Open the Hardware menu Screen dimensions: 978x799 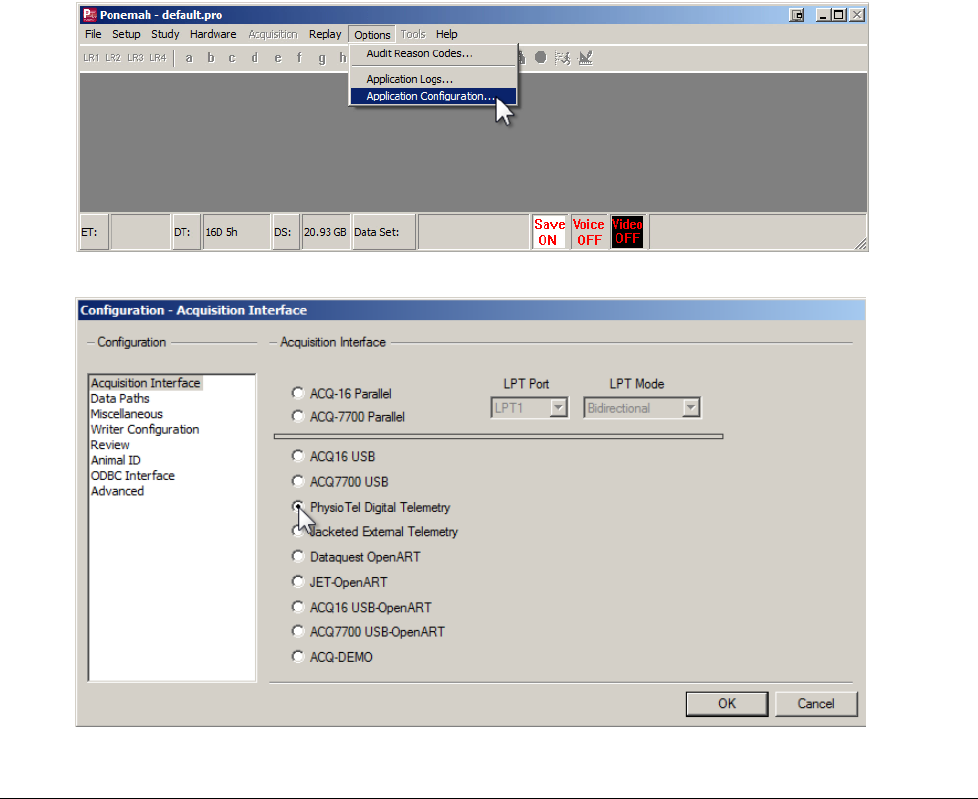pos(213,34)
